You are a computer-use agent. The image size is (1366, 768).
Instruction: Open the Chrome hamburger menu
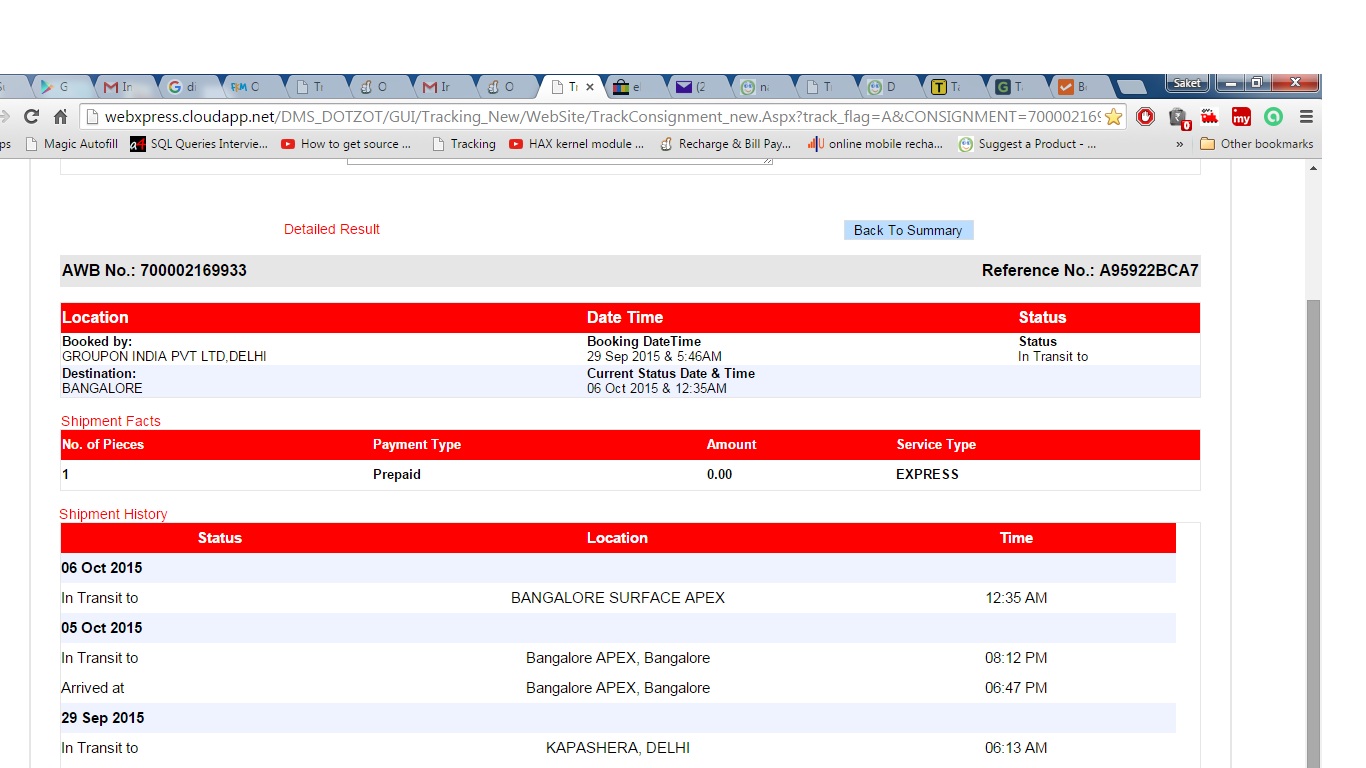[1306, 117]
